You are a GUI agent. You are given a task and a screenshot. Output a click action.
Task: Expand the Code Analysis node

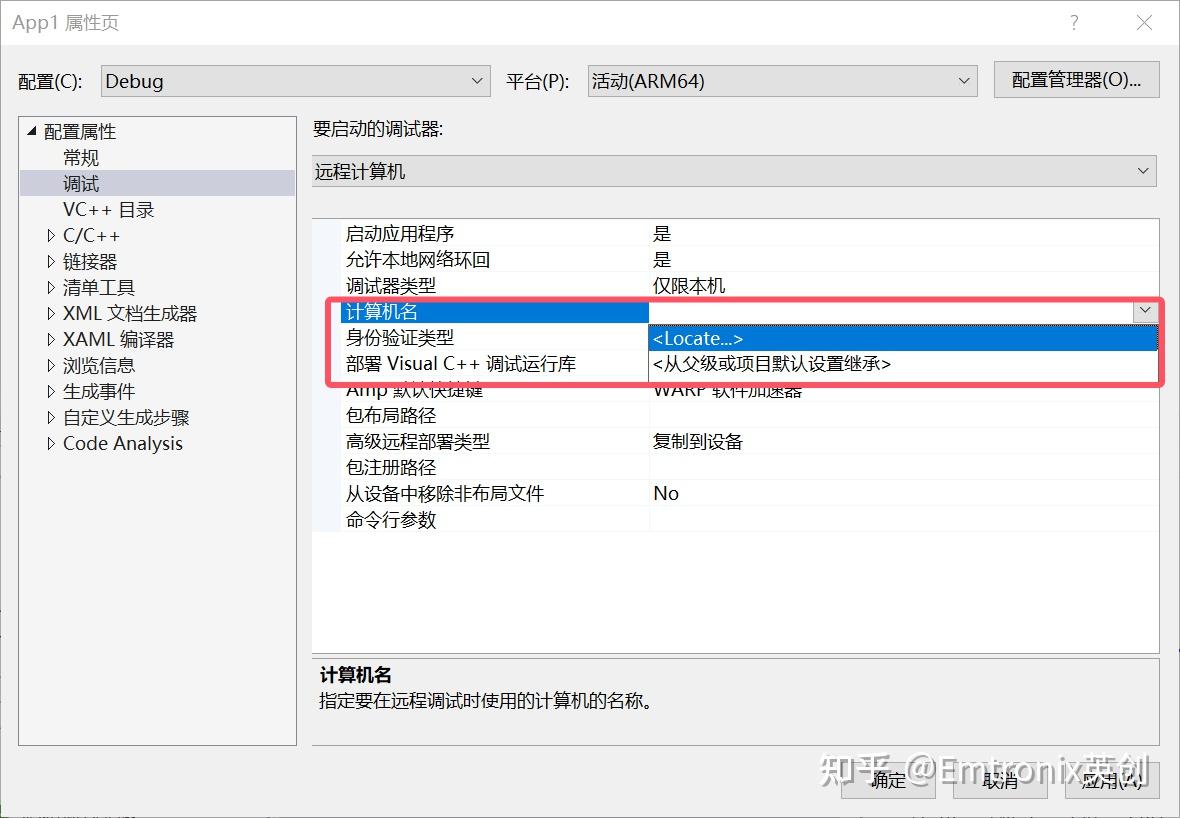(x=52, y=443)
